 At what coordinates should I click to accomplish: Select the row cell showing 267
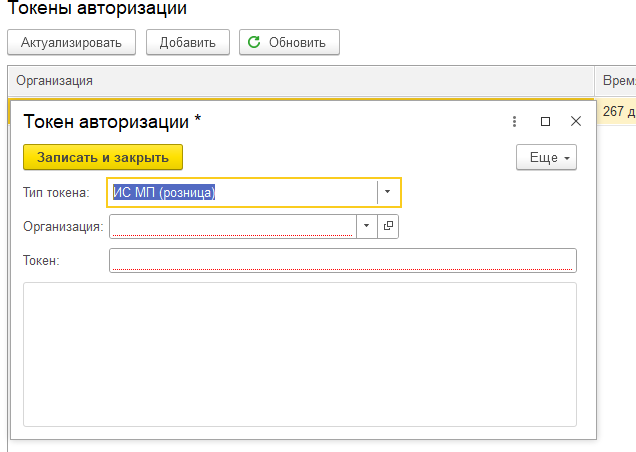[x=616, y=111]
